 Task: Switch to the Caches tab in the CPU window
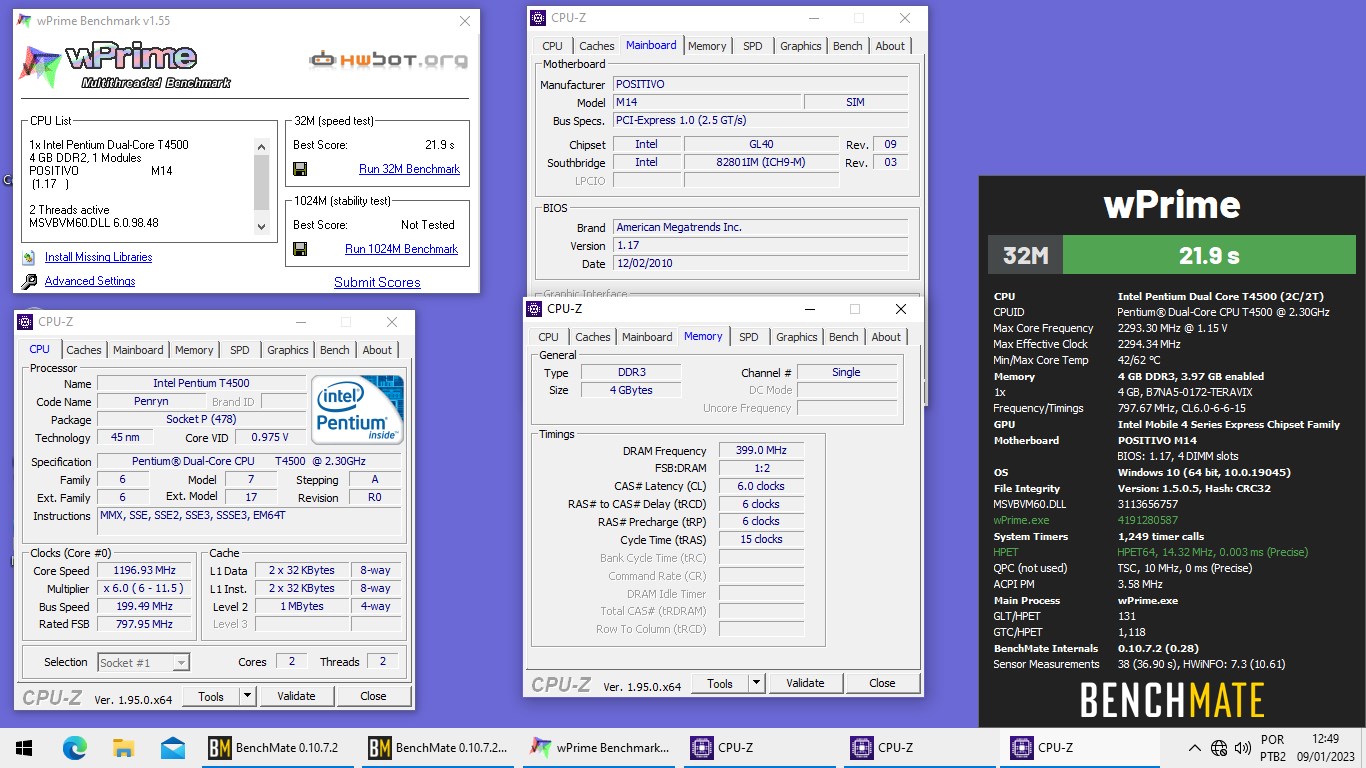pos(84,350)
